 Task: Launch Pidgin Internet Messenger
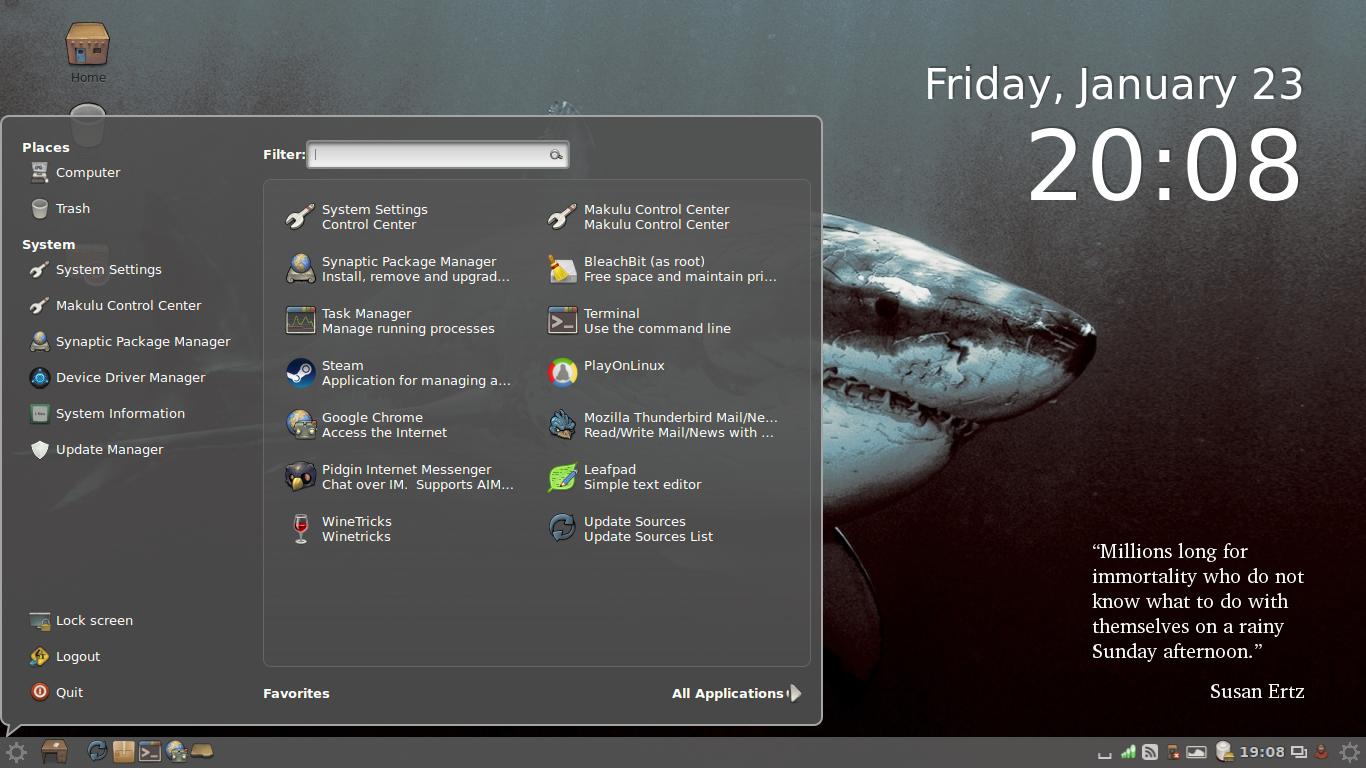click(398, 477)
